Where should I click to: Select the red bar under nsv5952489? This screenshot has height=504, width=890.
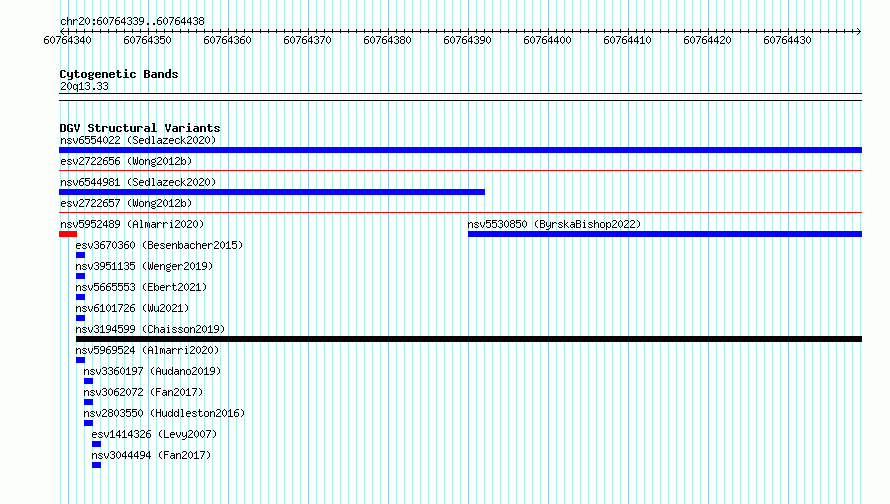click(x=68, y=234)
